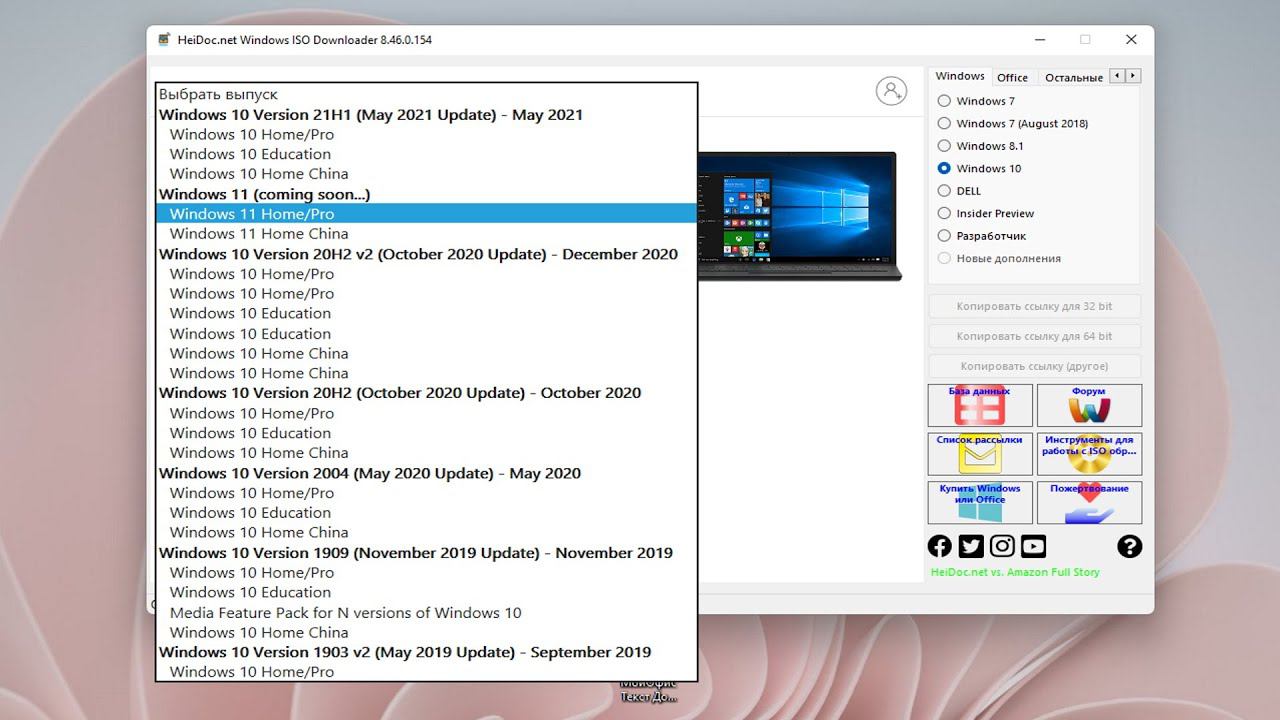Click Копировать ссылку для 32 bit button

pyautogui.click(x=1034, y=306)
